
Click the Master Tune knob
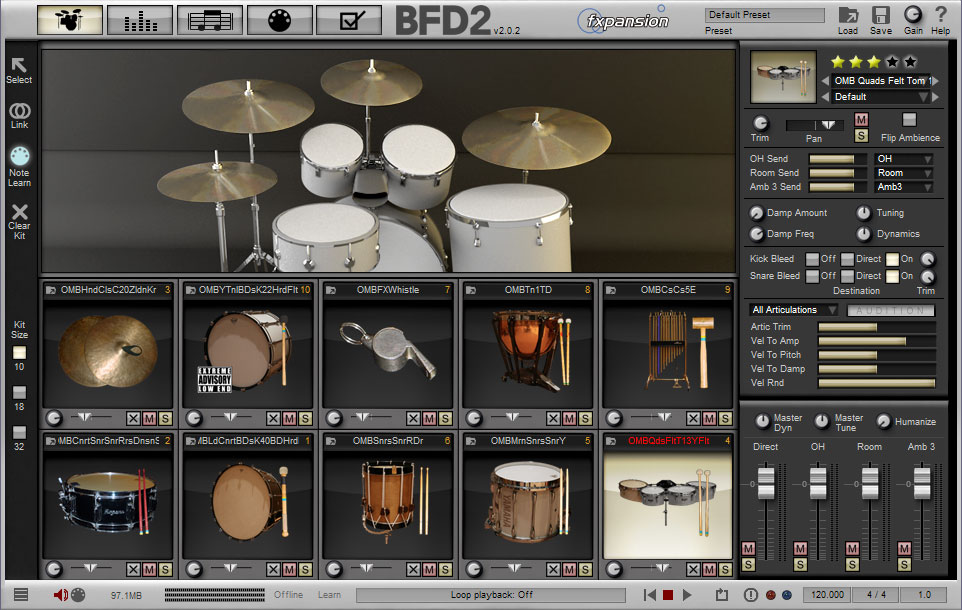[821, 422]
